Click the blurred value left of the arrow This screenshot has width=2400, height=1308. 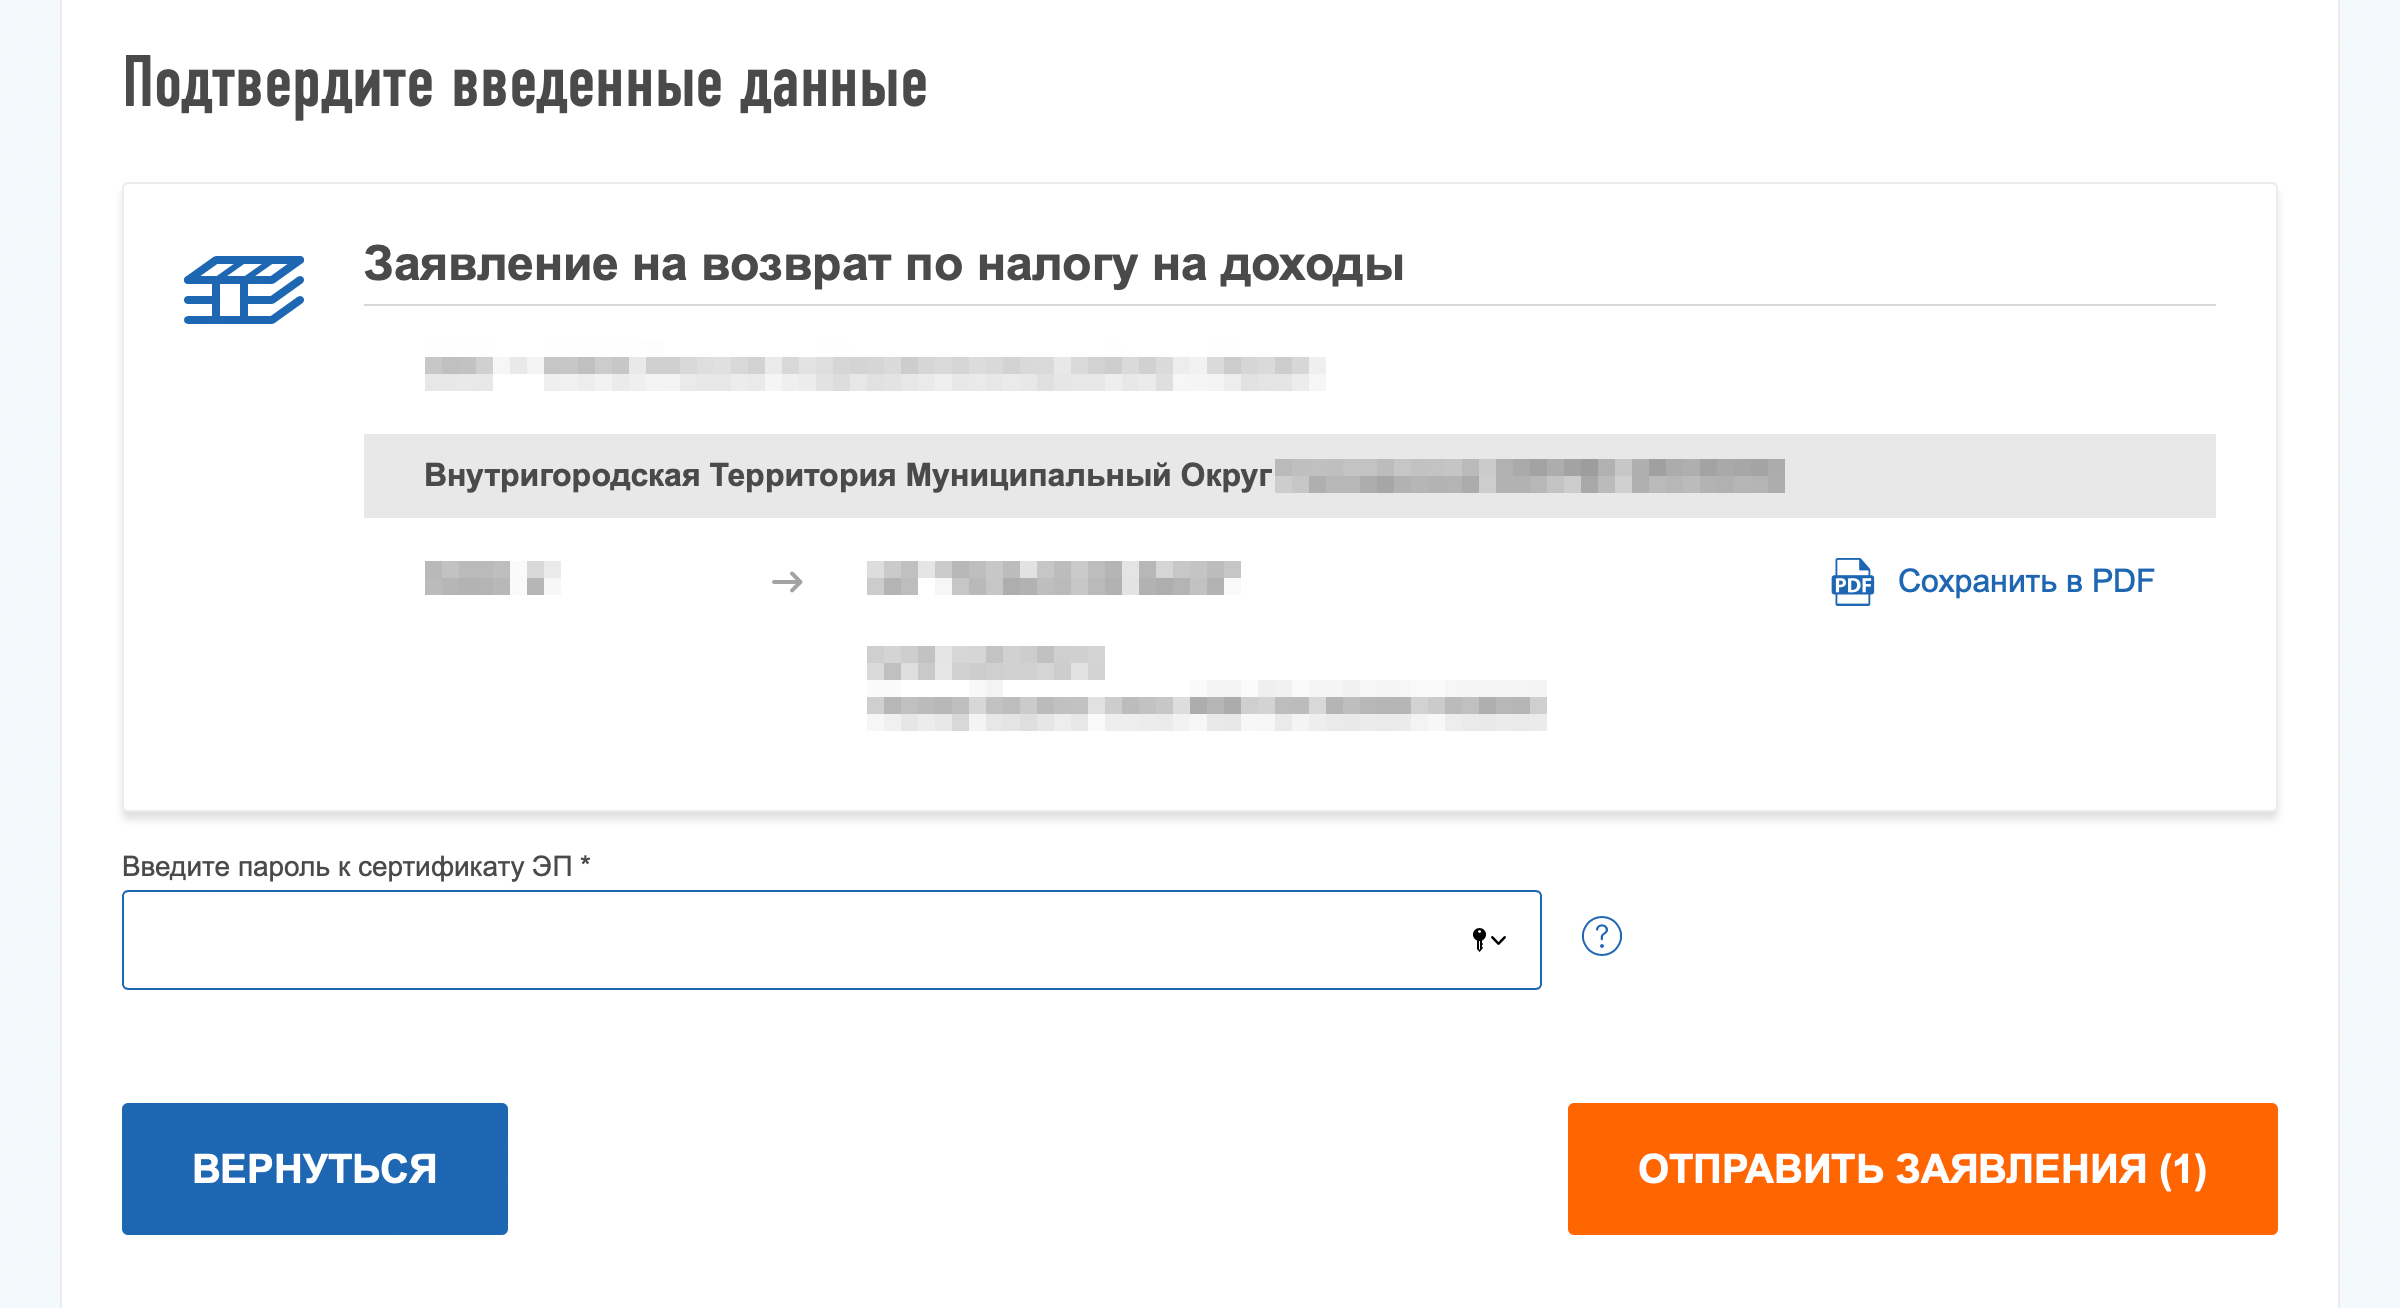tap(492, 578)
